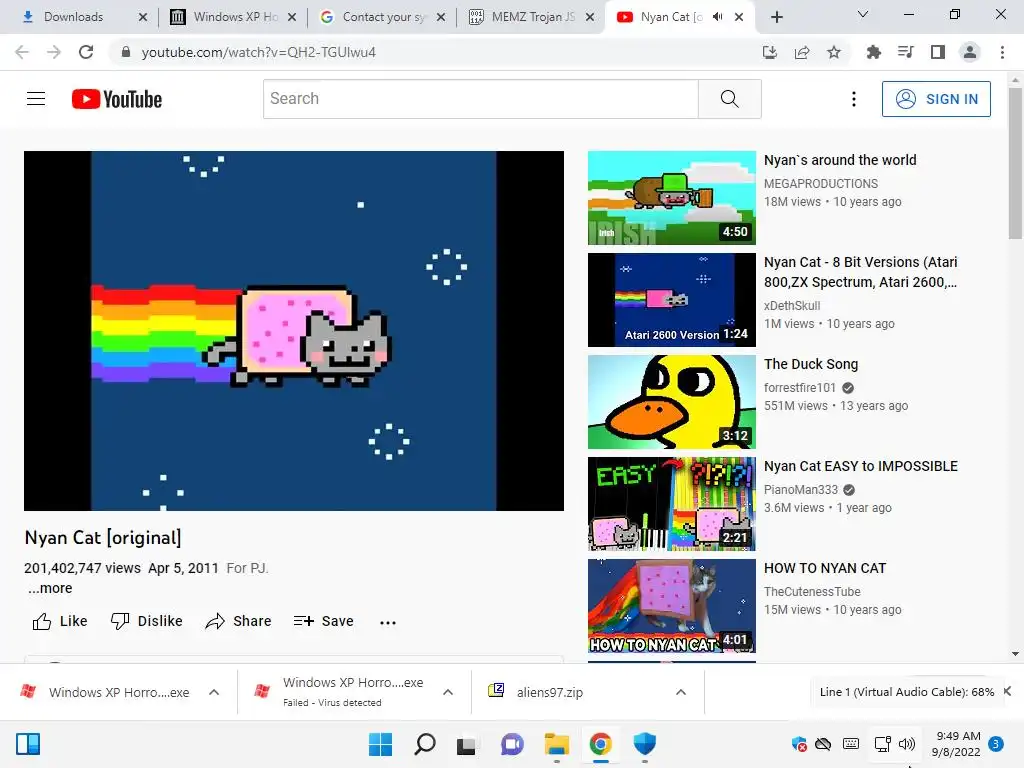1024x768 pixels.
Task: Open the Extensions puzzle icon
Action: tap(873, 52)
